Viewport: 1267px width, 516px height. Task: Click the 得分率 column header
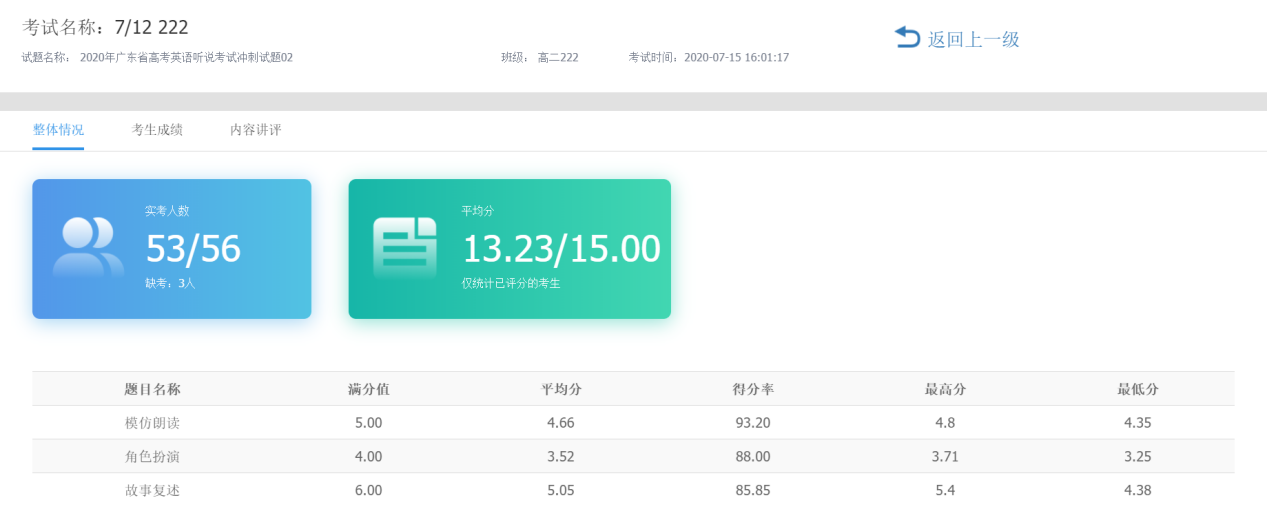(x=753, y=389)
